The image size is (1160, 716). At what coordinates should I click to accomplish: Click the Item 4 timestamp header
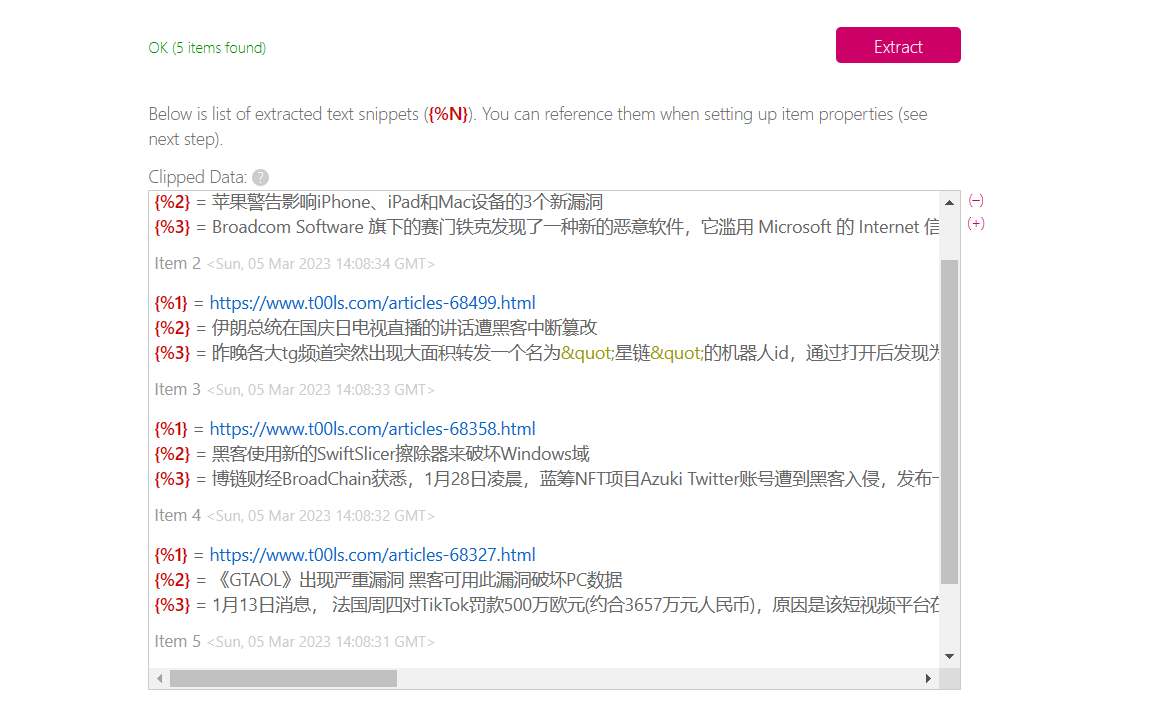(x=320, y=516)
